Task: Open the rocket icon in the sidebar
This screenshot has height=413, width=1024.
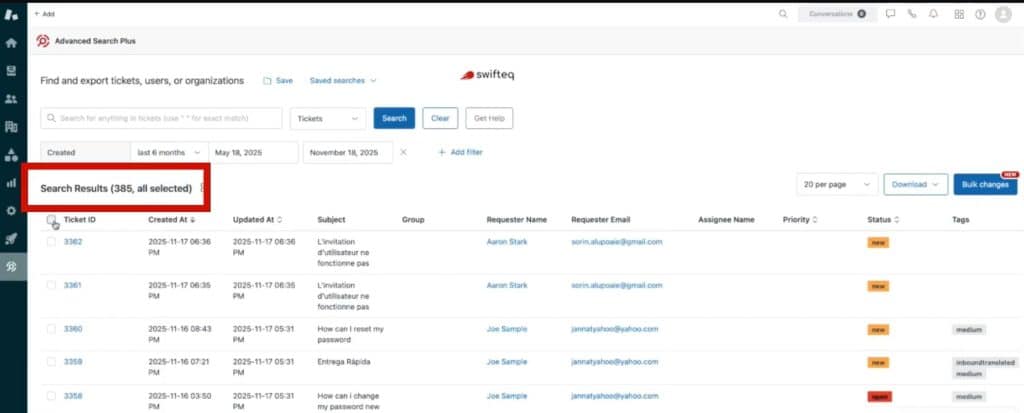Action: 10,239
